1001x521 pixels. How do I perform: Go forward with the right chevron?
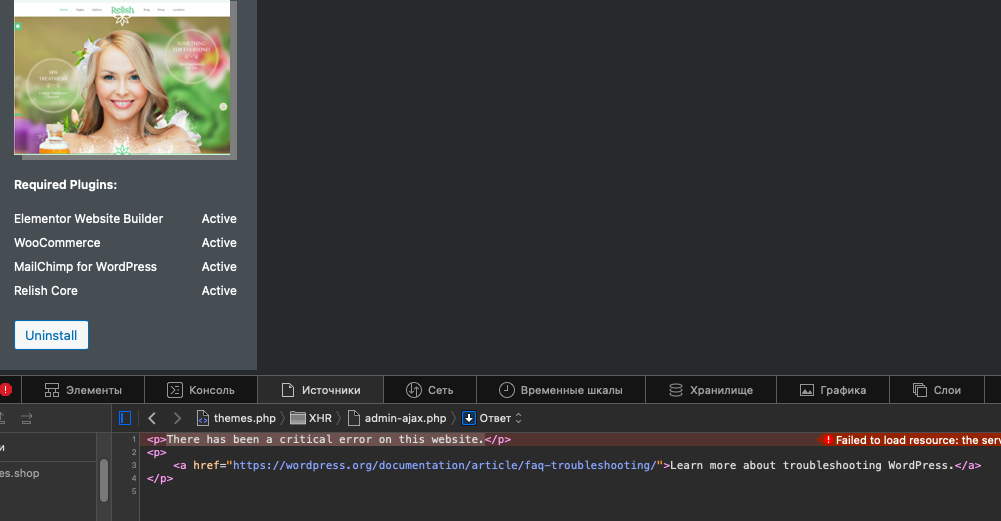tap(177, 418)
